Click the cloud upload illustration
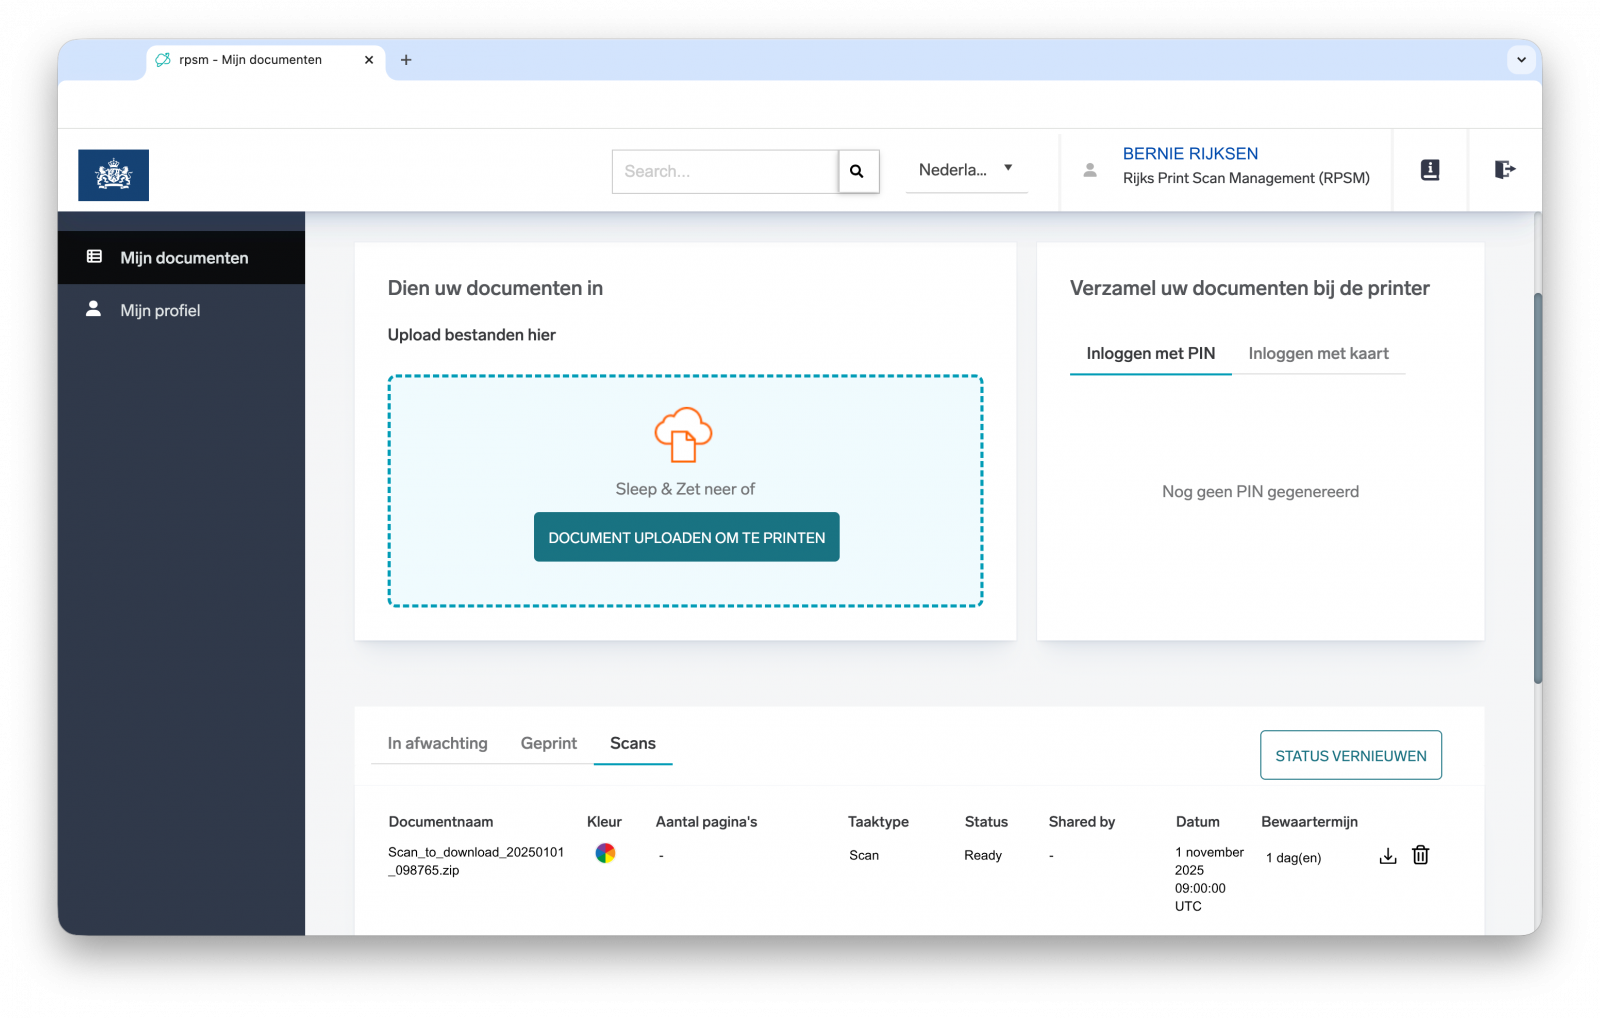The width and height of the screenshot is (1600, 1018). pyautogui.click(x=684, y=434)
